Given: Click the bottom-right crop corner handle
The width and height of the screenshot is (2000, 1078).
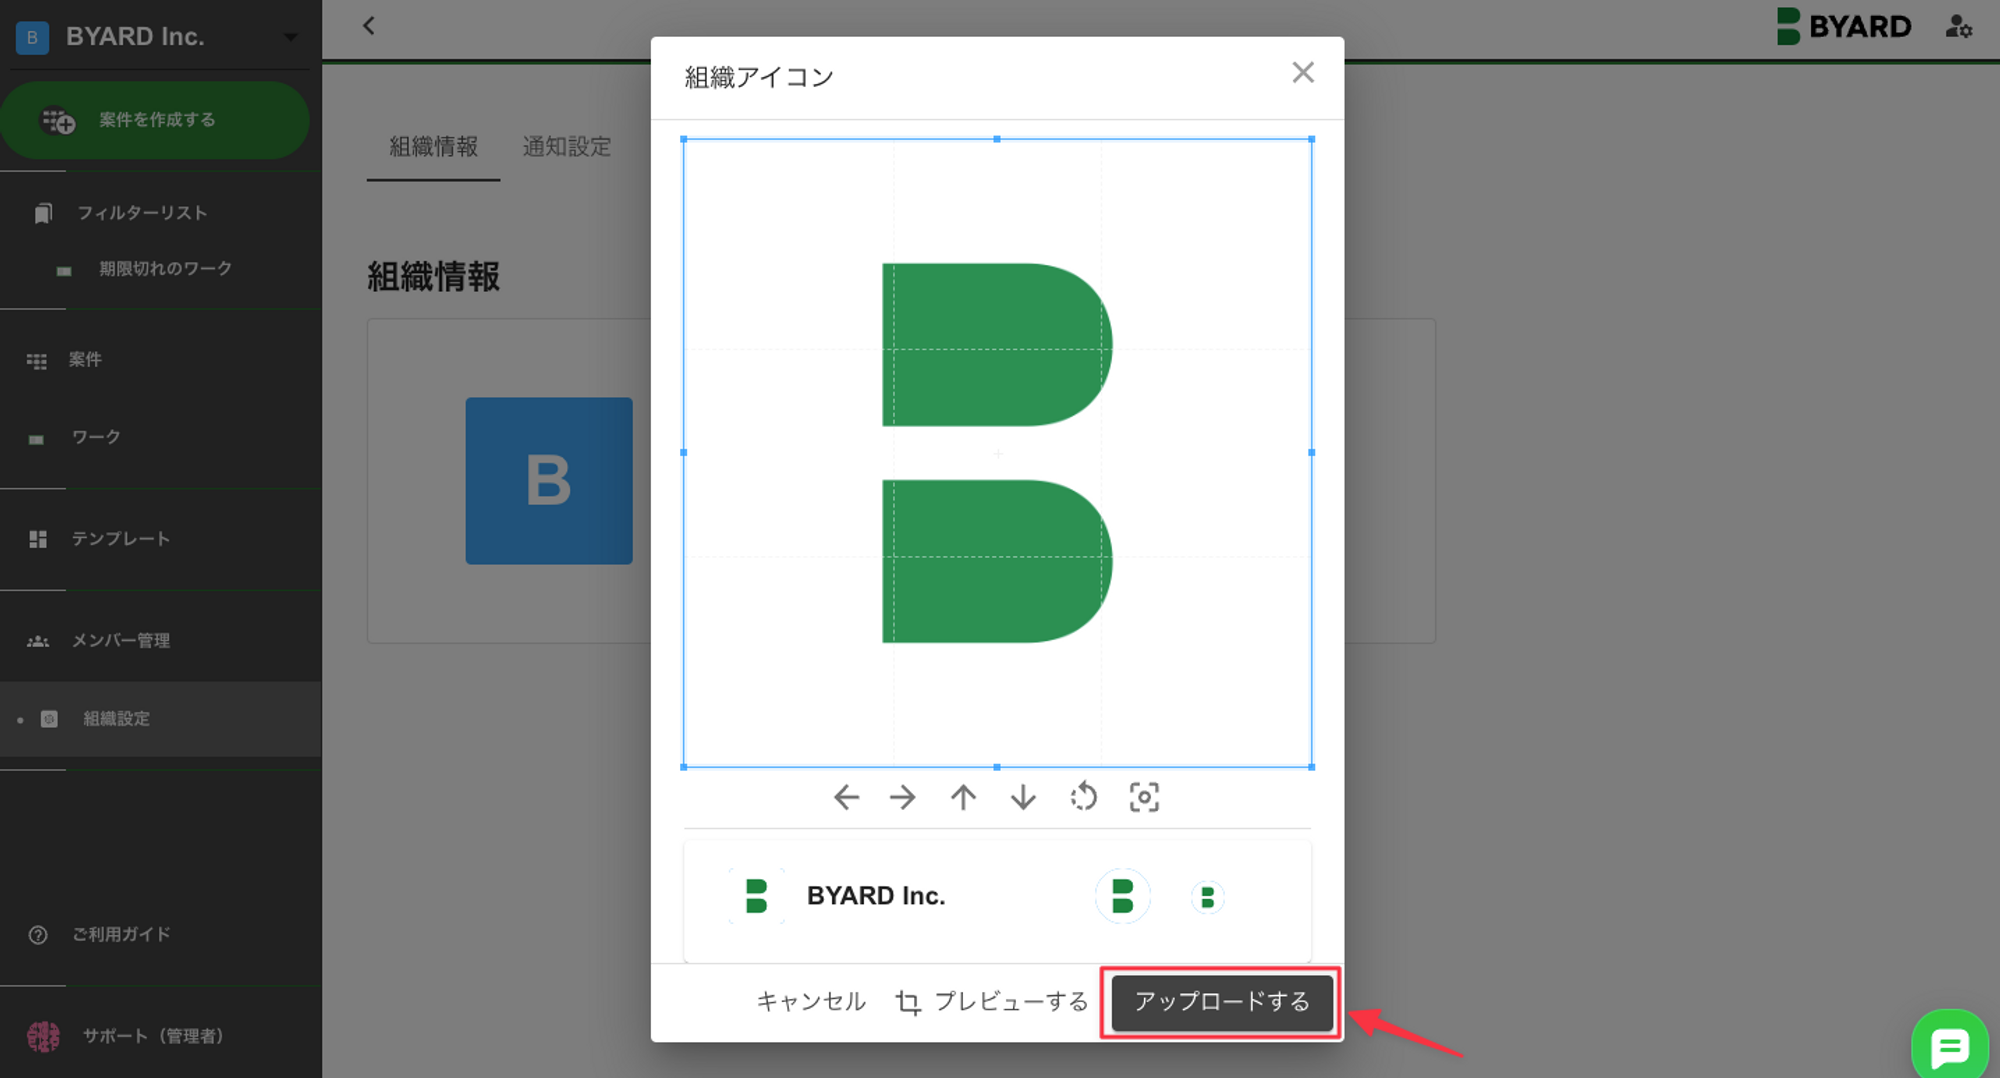Looking at the screenshot, I should coord(1311,767).
